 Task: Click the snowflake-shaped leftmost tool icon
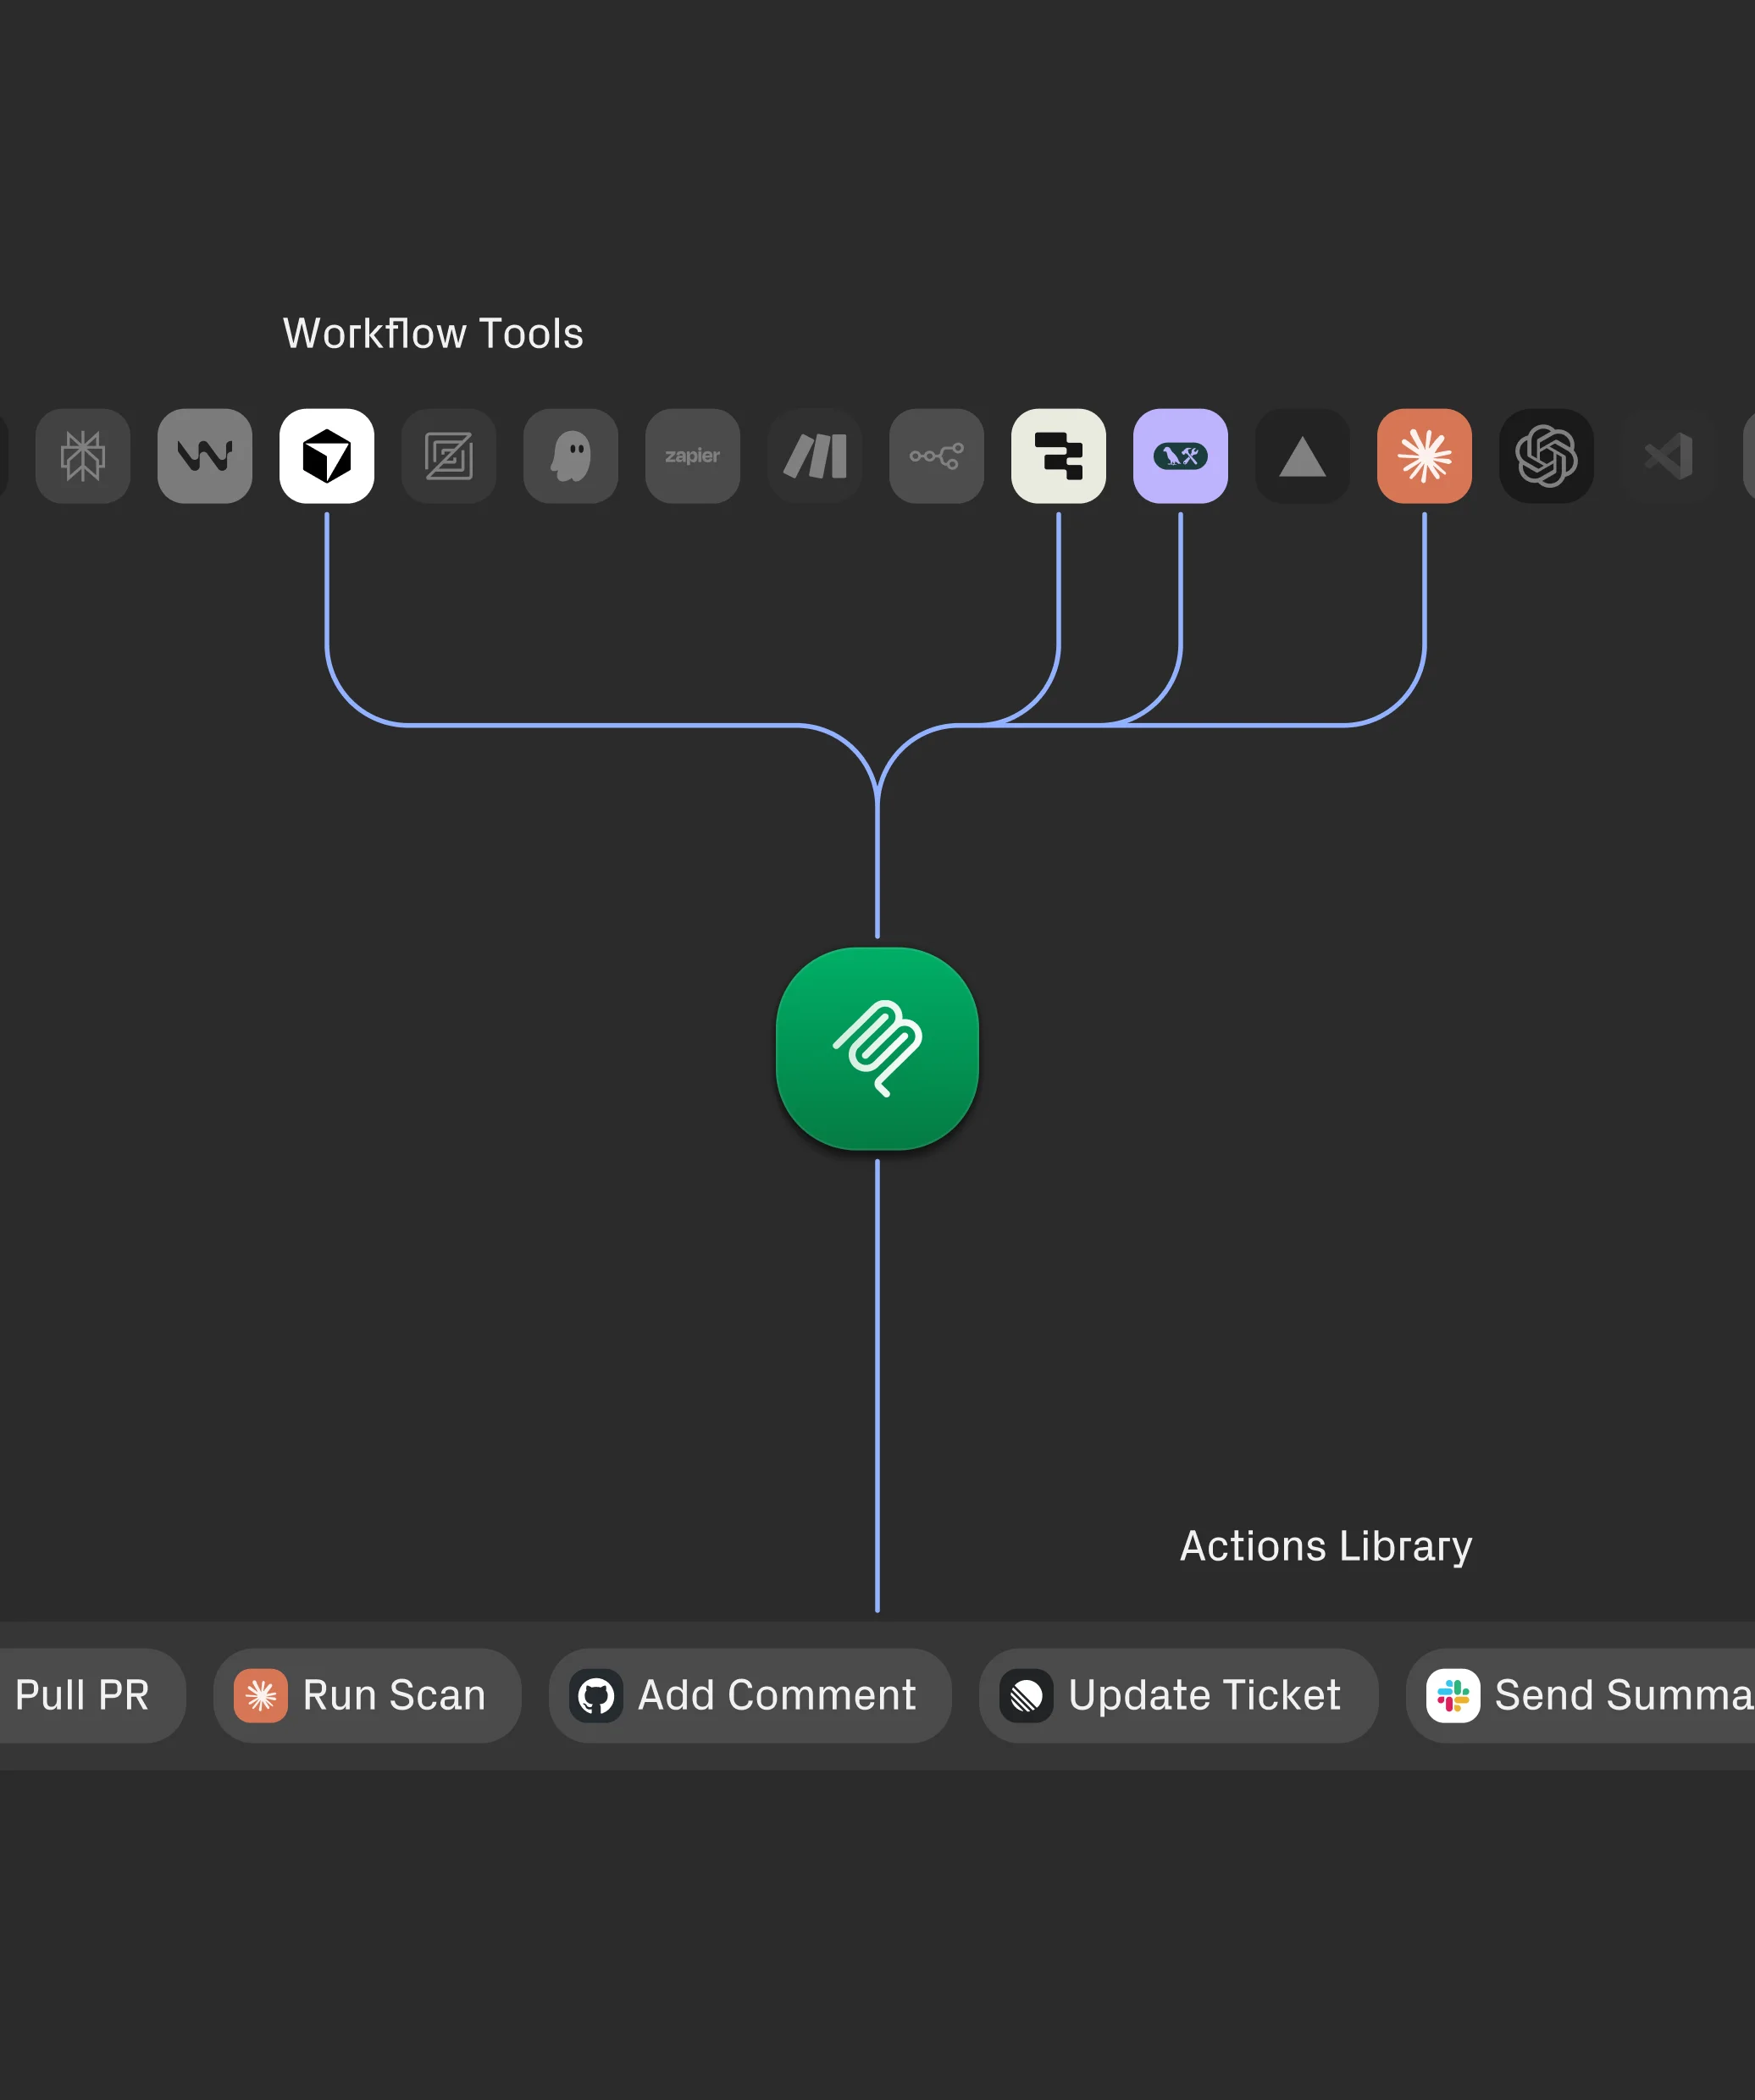click(82, 456)
